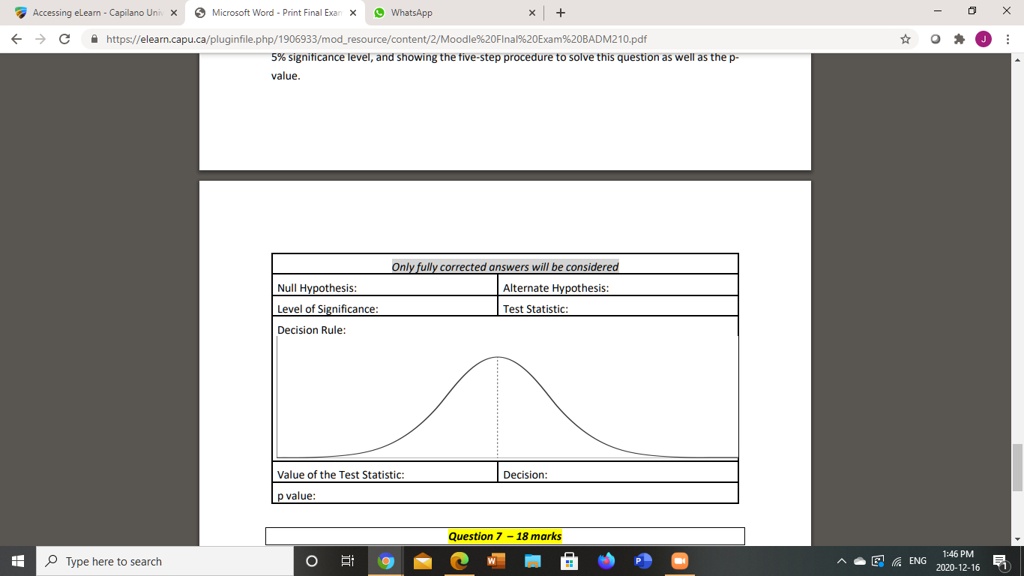1024x576 pixels.
Task: Expand hidden system tray icons chevron
Action: (841, 561)
